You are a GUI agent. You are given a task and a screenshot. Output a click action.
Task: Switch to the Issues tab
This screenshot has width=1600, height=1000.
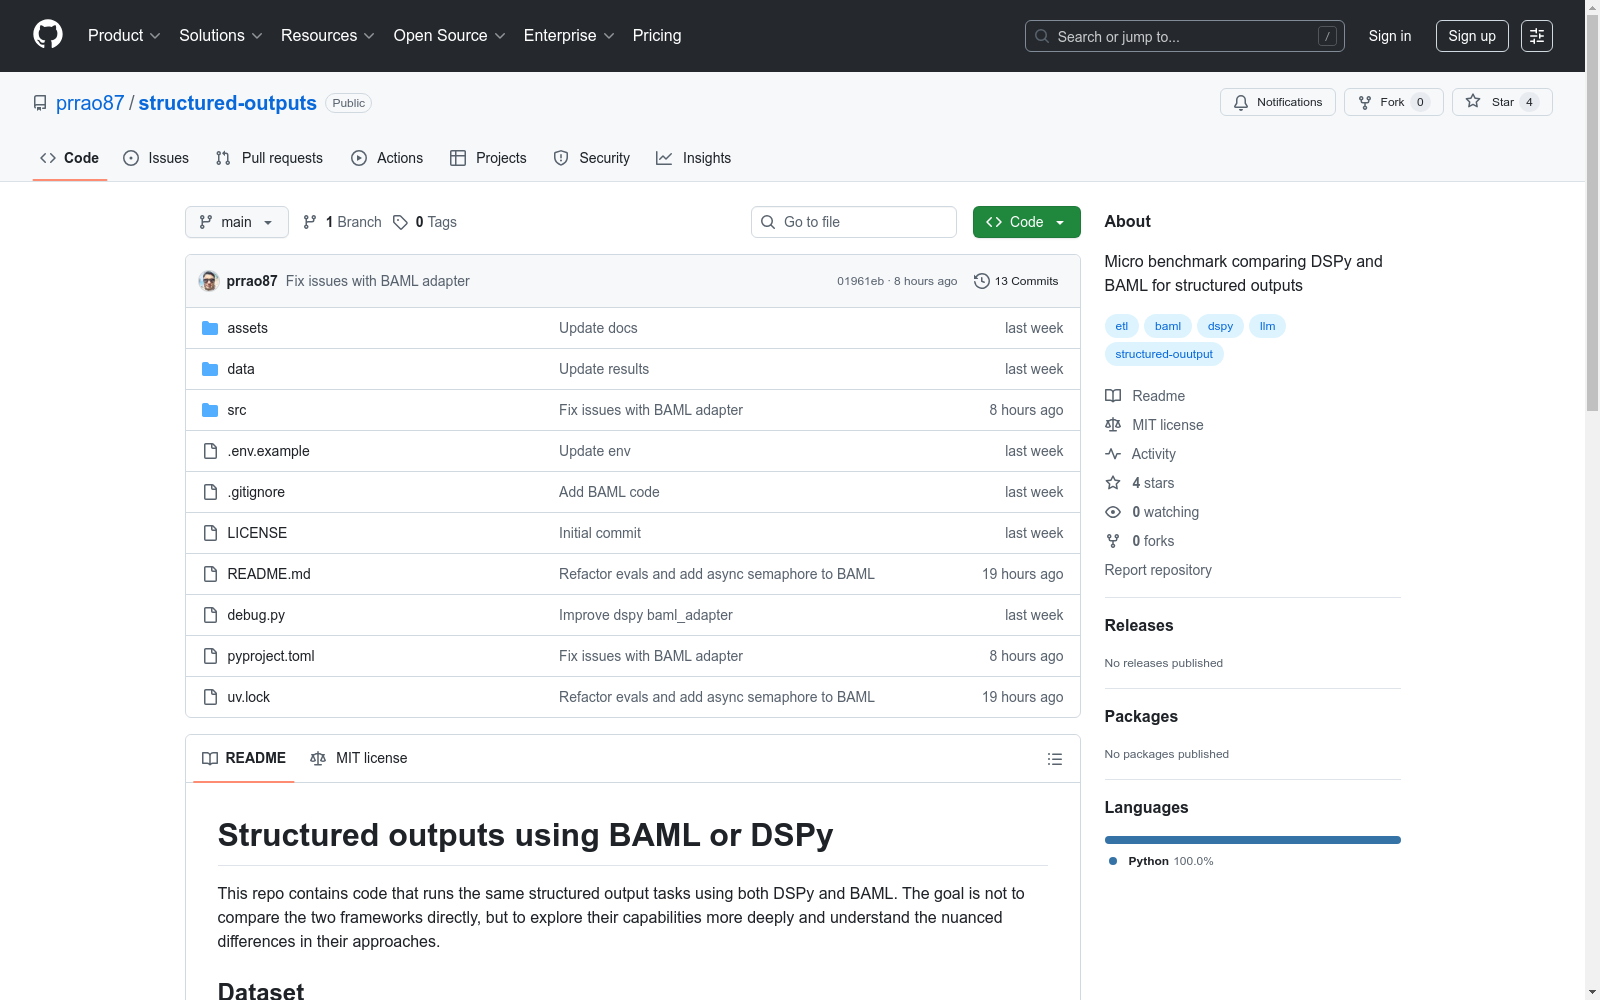pyautogui.click(x=156, y=158)
